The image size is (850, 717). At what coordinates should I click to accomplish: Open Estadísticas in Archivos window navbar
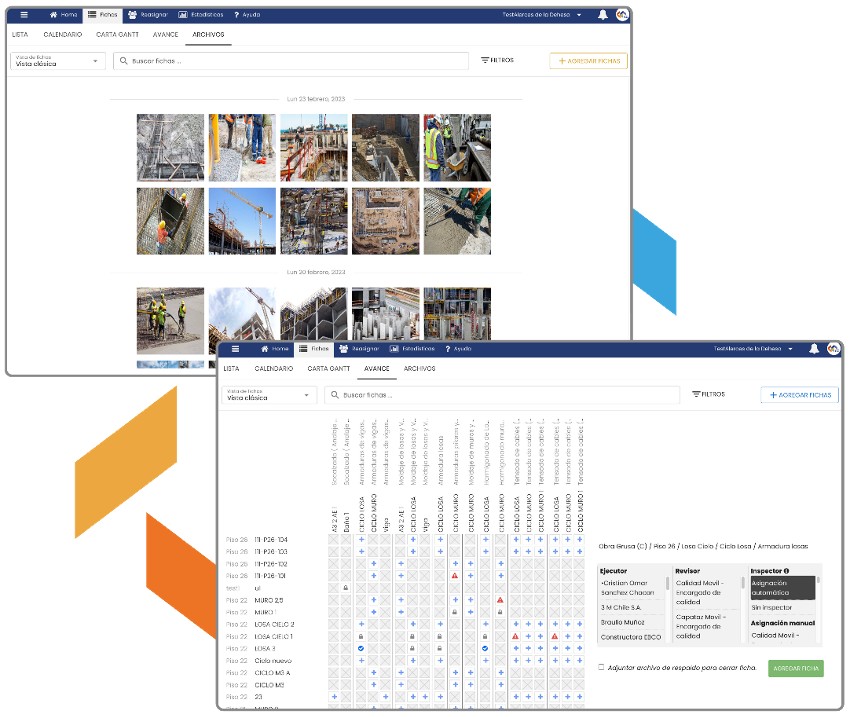click(201, 15)
